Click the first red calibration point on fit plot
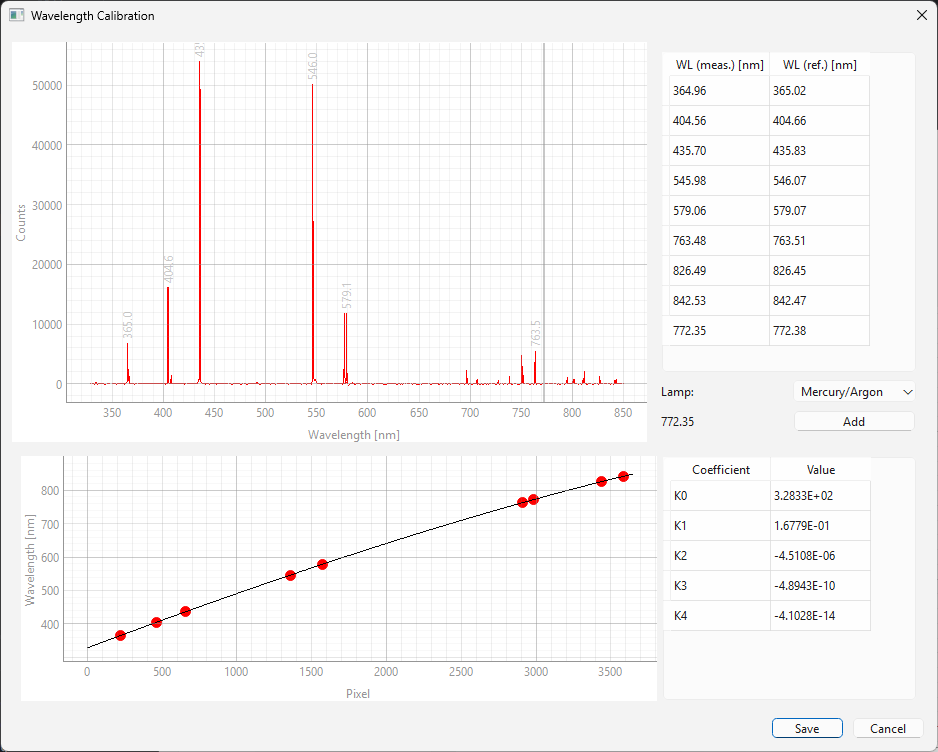The height and width of the screenshot is (752, 938). pyautogui.click(x=120, y=635)
